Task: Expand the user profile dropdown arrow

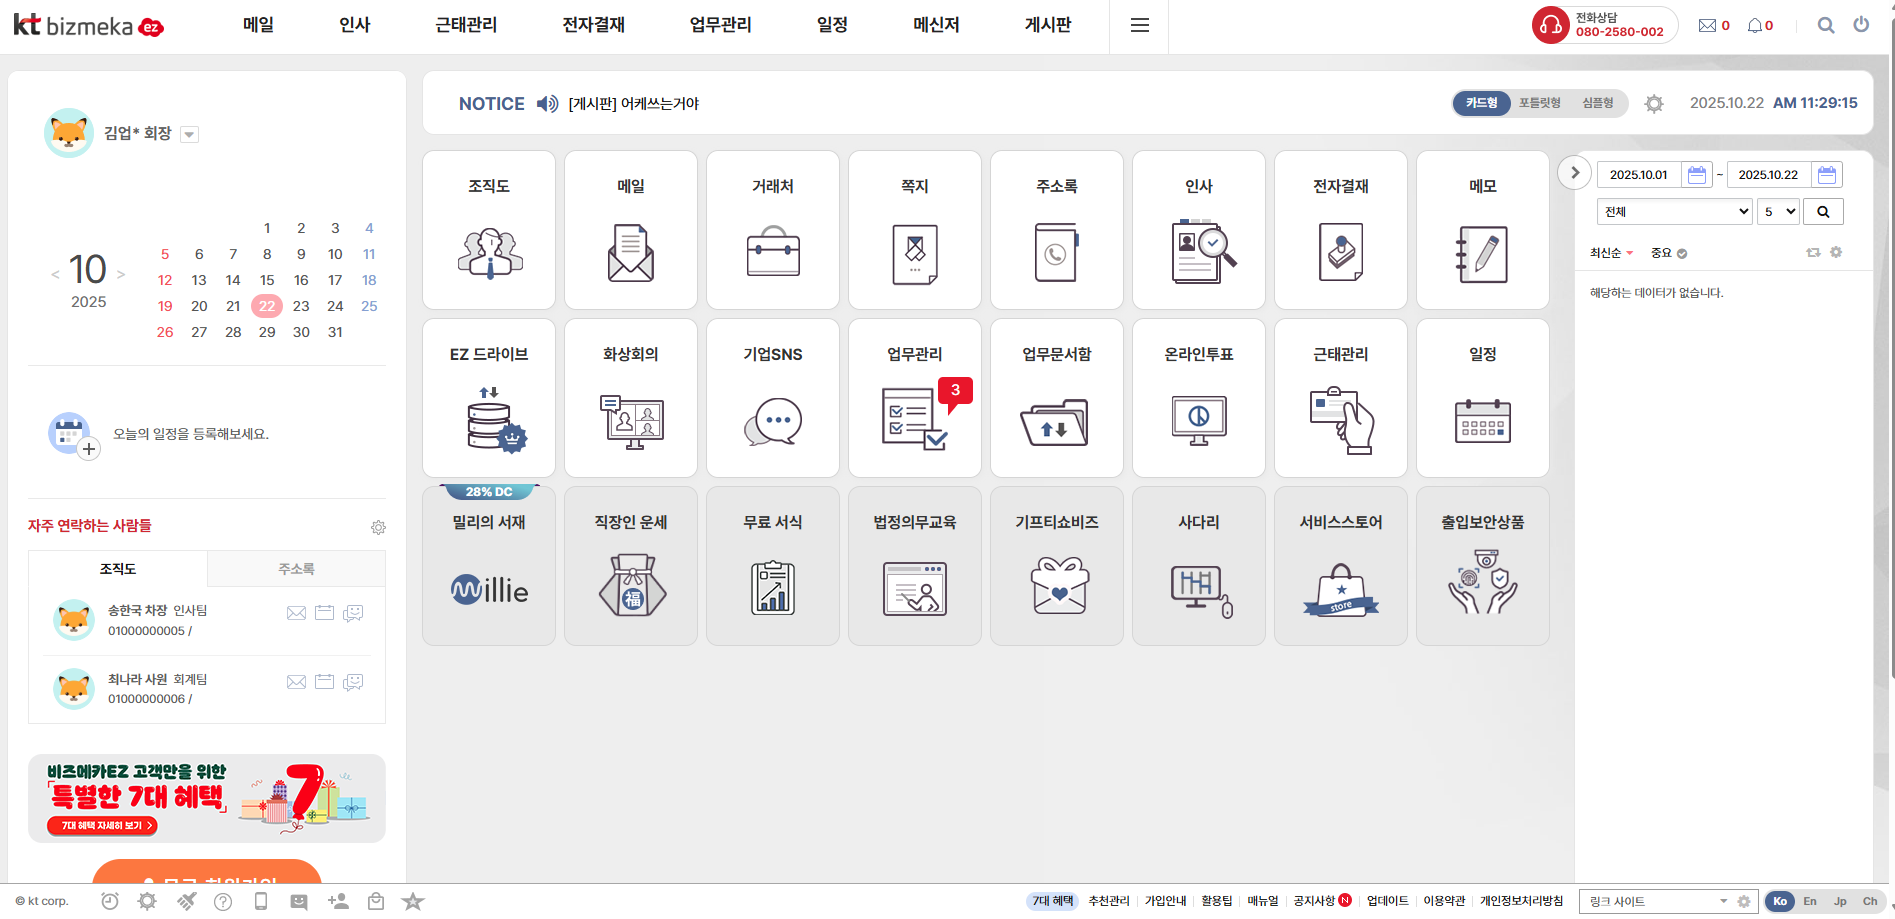Action: 190,135
